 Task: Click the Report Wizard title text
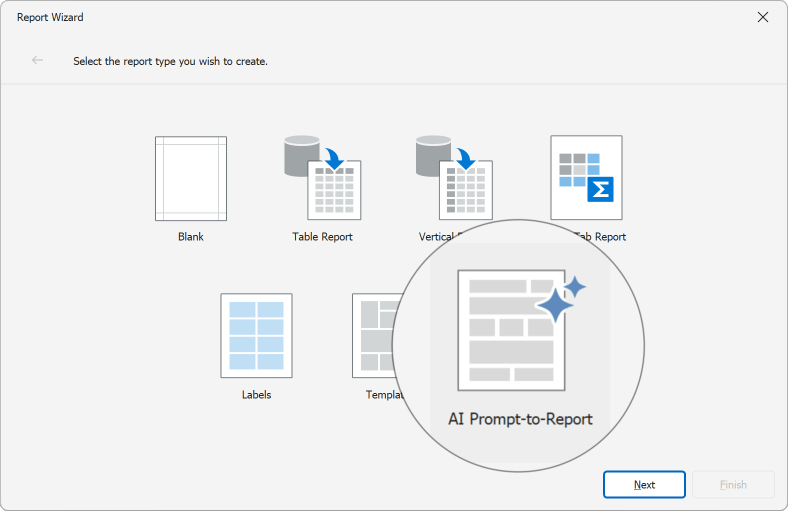click(x=49, y=17)
